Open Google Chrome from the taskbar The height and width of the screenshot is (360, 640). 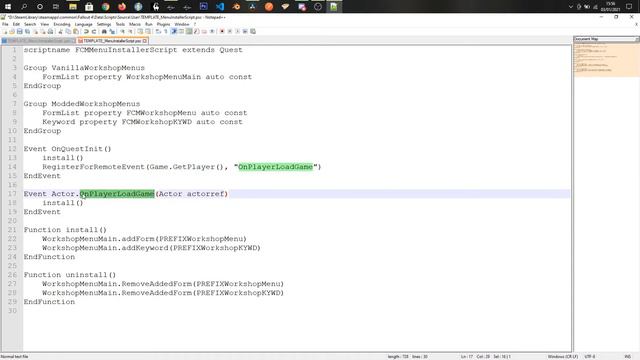[105, 7]
